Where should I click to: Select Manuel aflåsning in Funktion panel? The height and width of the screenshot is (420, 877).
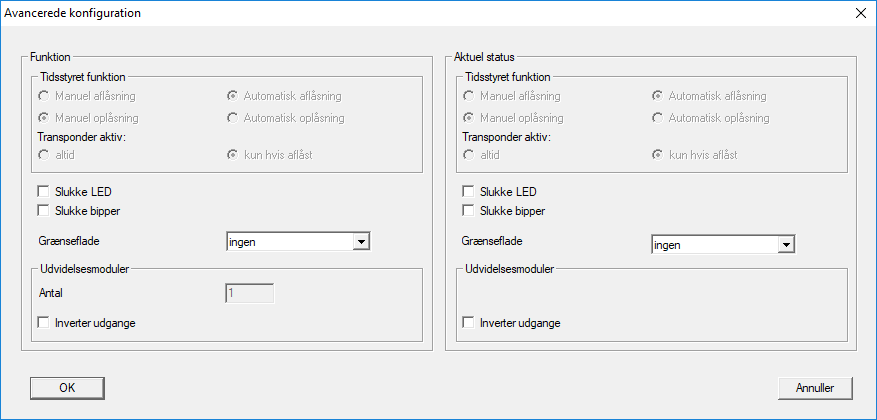(43, 96)
